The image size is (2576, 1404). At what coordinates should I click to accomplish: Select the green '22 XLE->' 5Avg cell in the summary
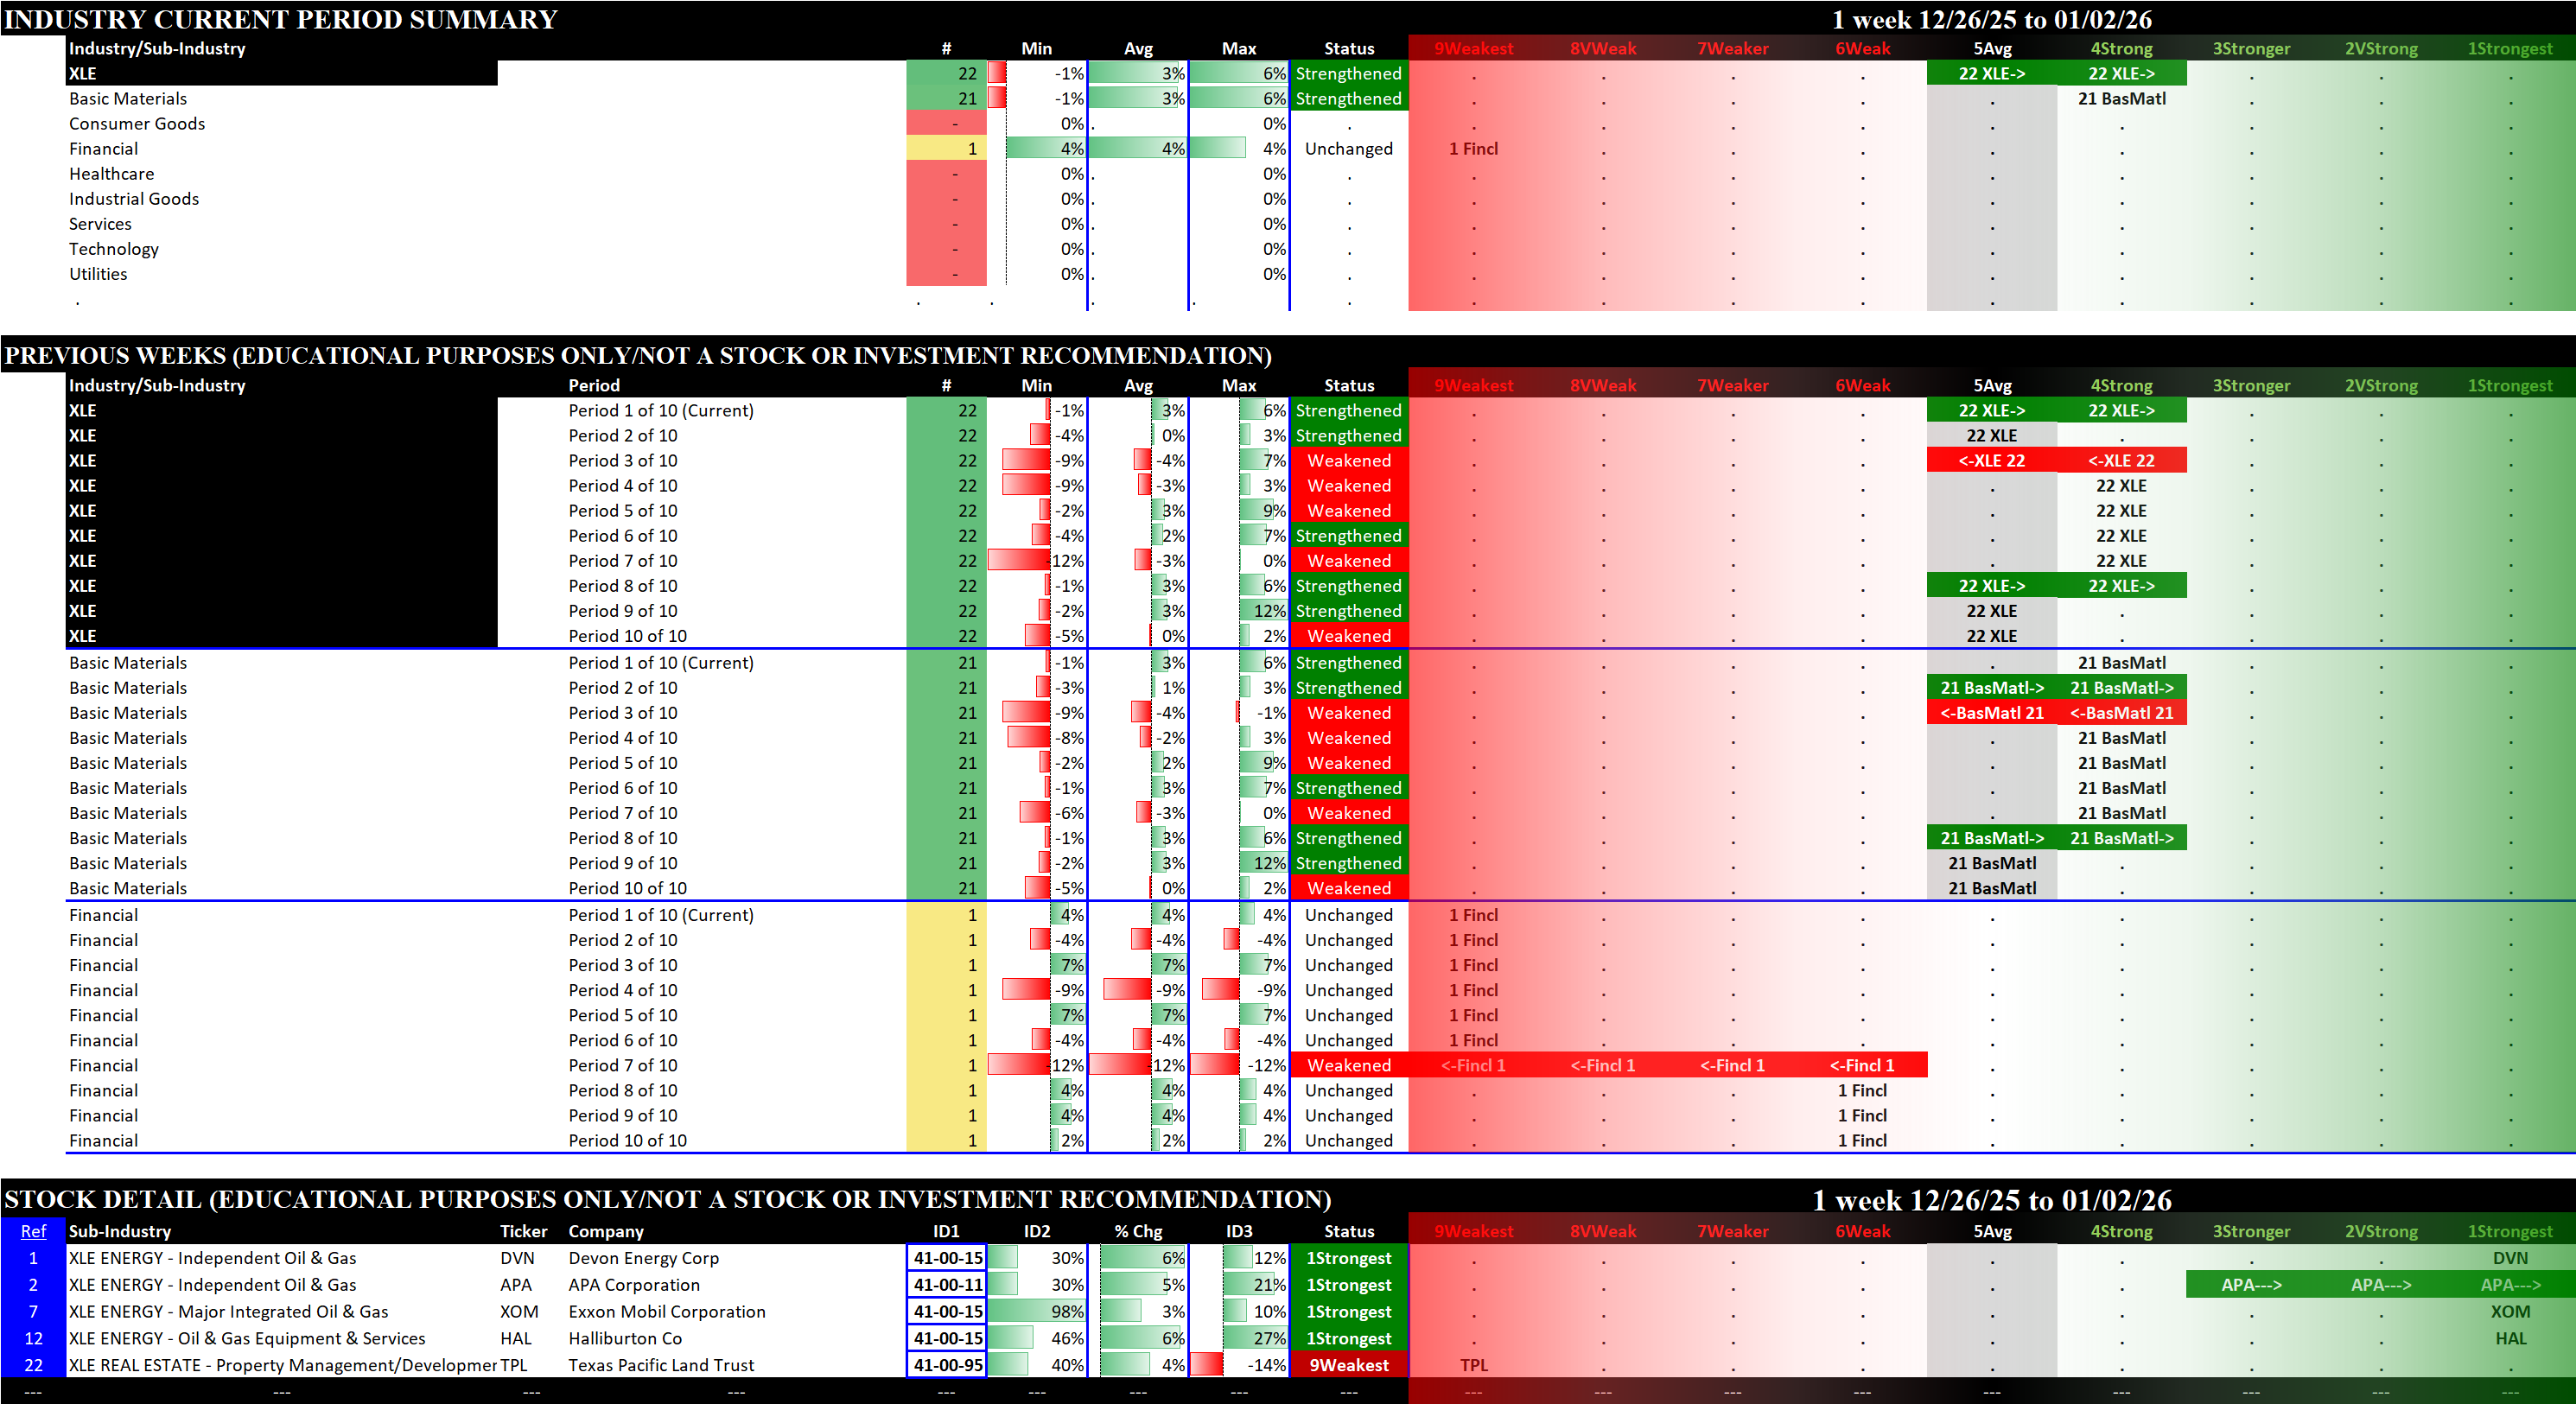(1991, 73)
